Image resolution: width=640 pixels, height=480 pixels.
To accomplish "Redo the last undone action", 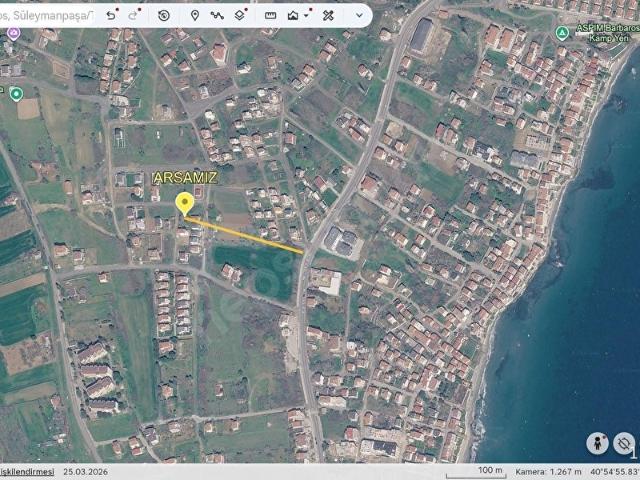I will pos(133,16).
